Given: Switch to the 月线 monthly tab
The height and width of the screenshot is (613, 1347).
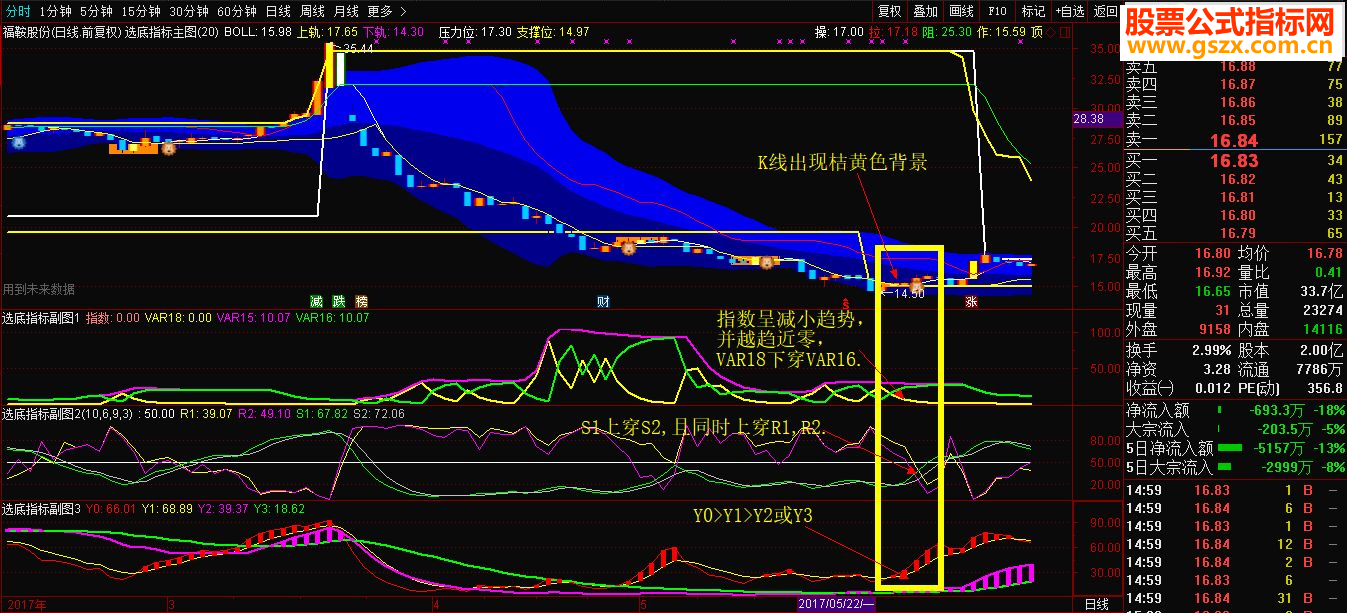Looking at the screenshot, I should (346, 11).
